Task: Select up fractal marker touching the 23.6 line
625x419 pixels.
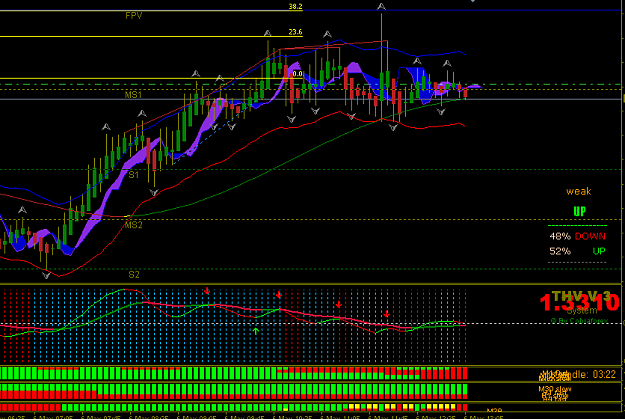Action: (x=267, y=33)
